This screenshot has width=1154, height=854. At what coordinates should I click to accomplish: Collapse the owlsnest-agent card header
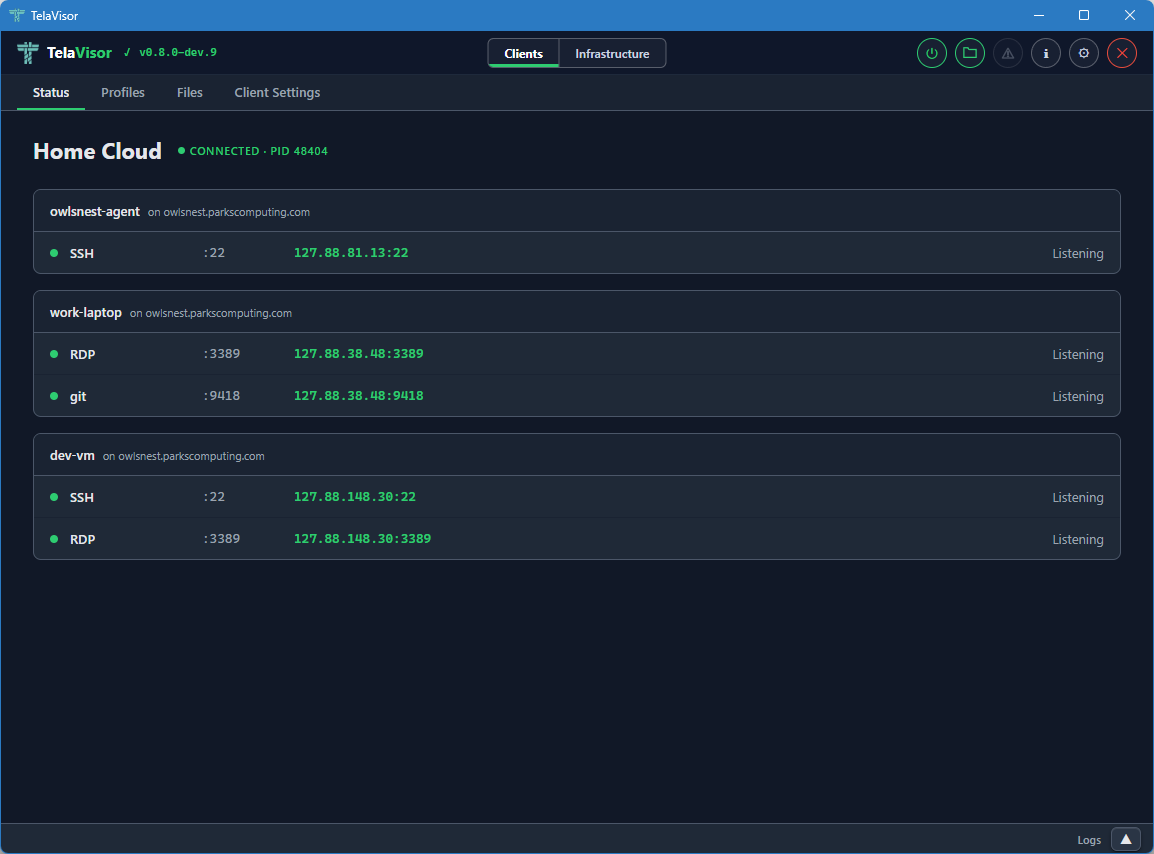coord(577,211)
